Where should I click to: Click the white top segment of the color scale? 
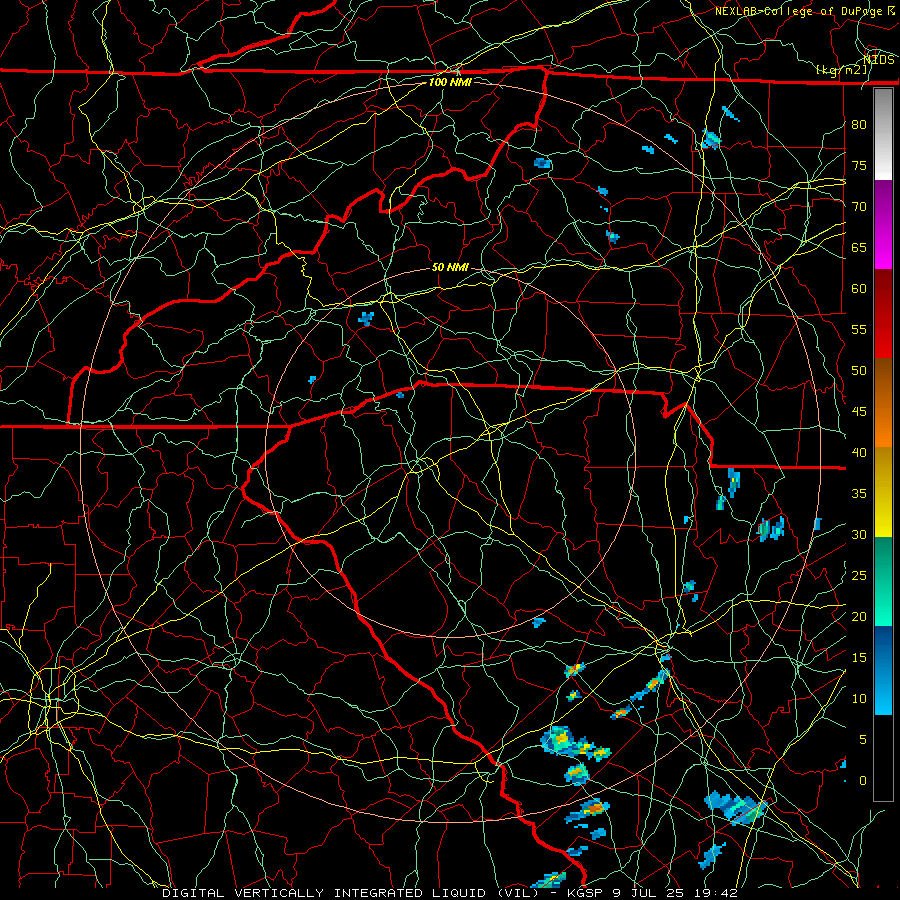tap(883, 134)
